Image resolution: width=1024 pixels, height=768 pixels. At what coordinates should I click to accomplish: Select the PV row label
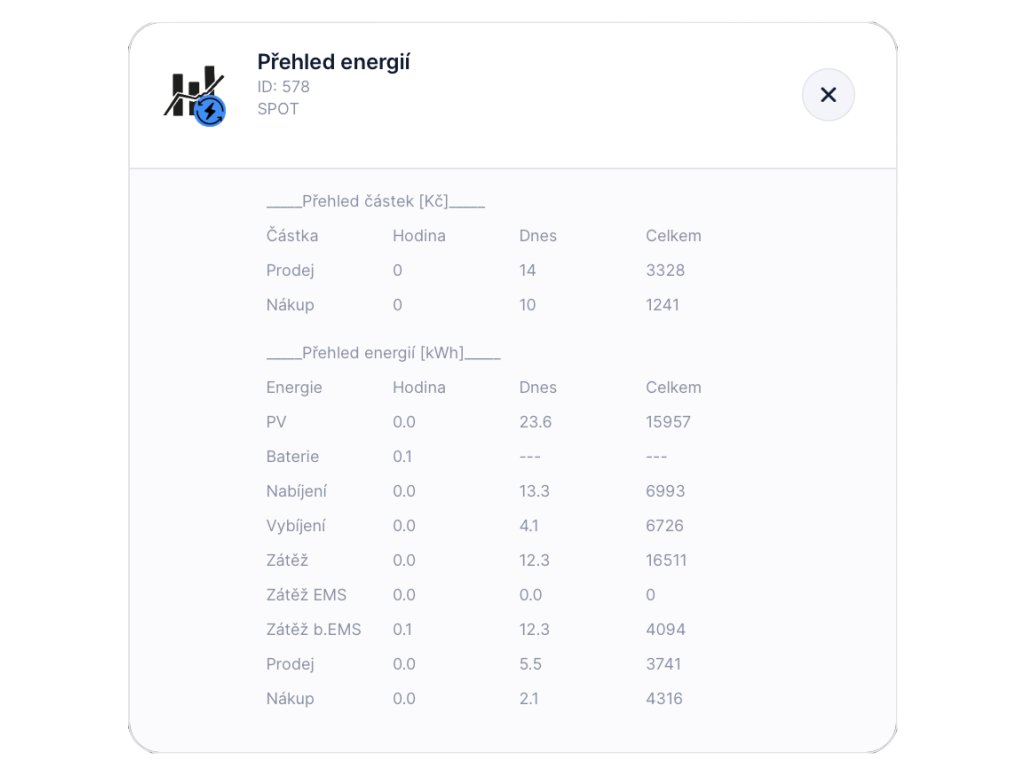point(276,422)
